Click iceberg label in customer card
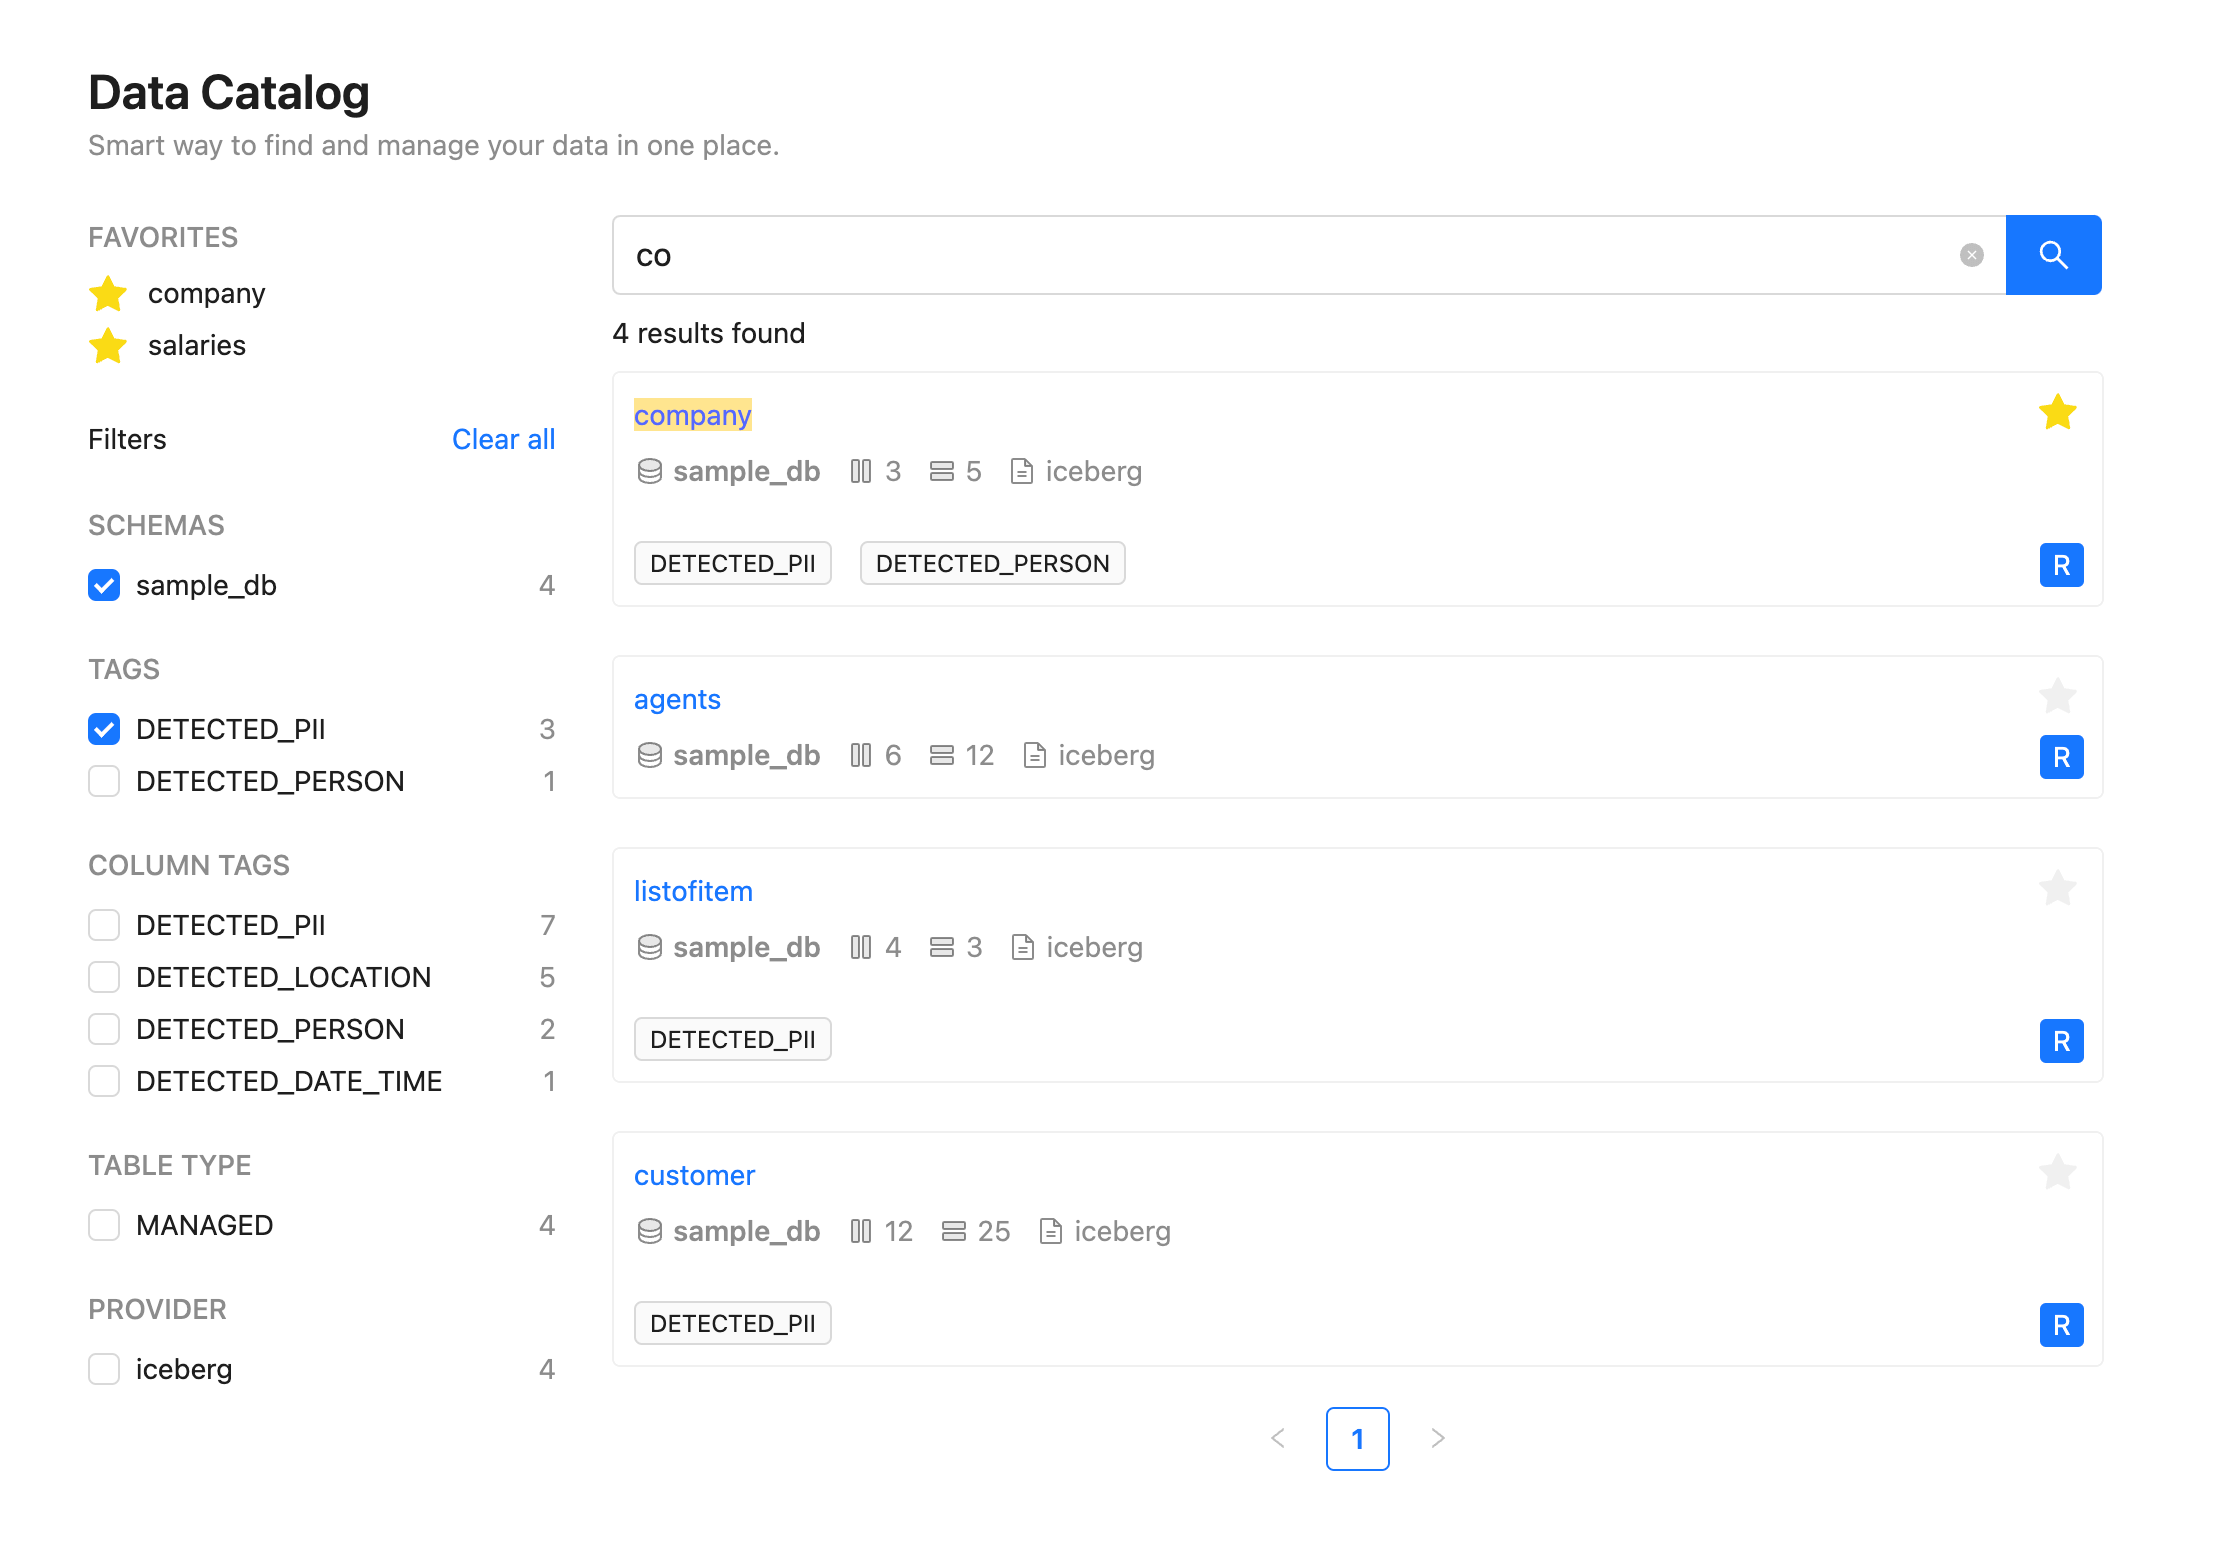The image size is (2217, 1567). [1122, 1231]
